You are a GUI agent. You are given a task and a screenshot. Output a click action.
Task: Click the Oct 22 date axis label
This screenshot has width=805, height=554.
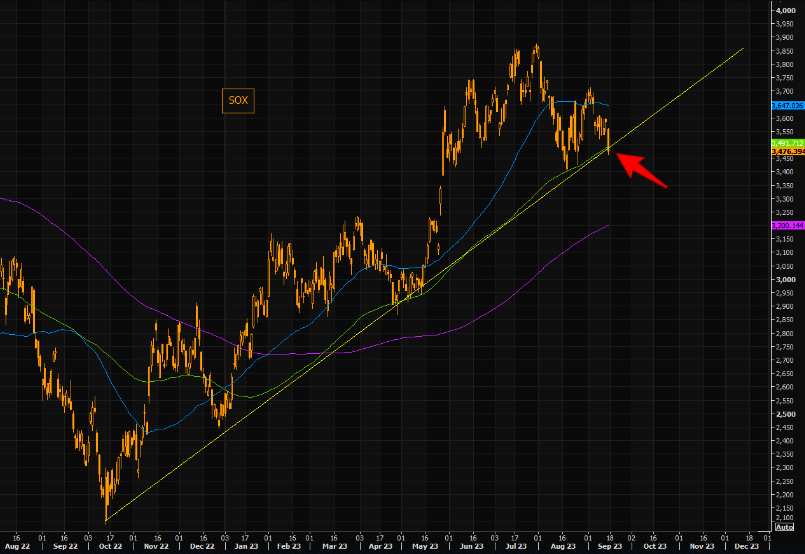pyautogui.click(x=110, y=547)
